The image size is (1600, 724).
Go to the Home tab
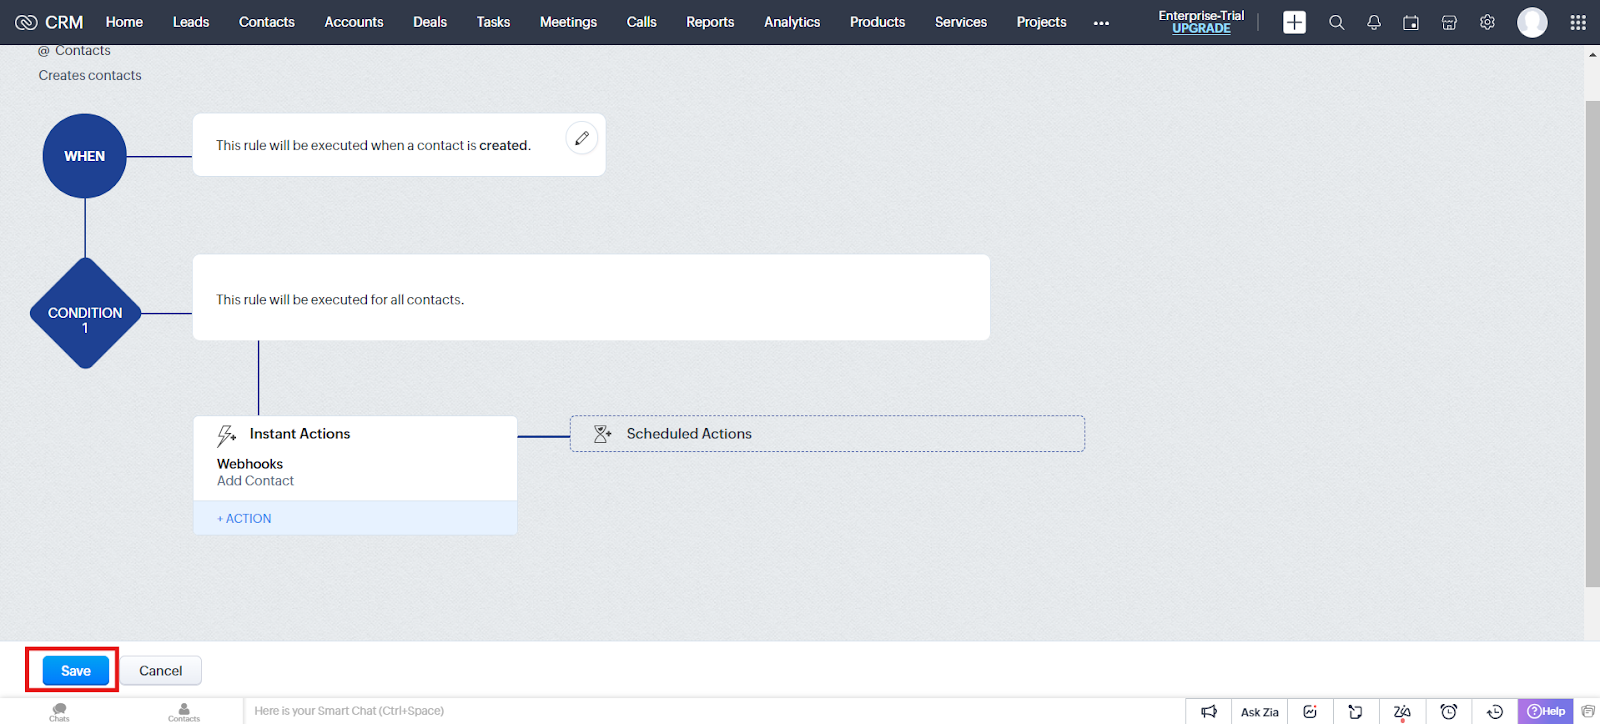coord(124,22)
